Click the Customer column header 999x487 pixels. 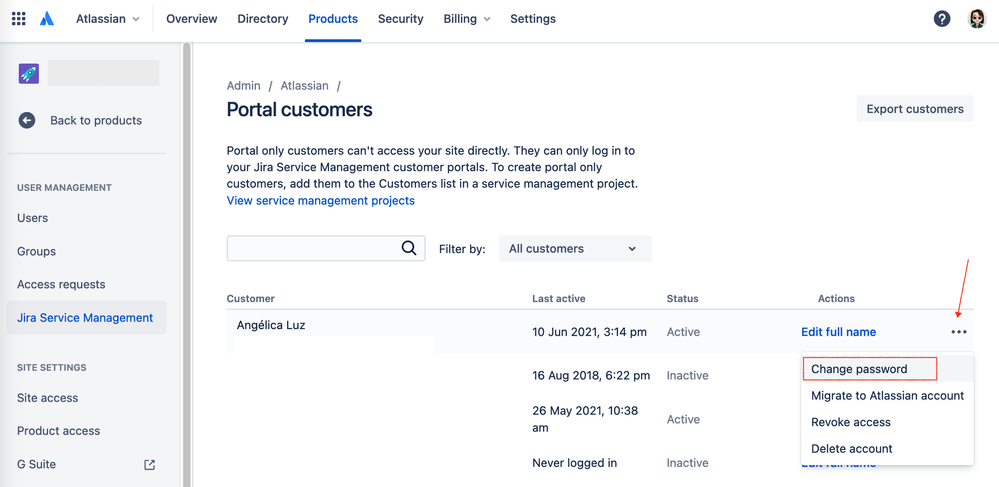[x=250, y=298]
